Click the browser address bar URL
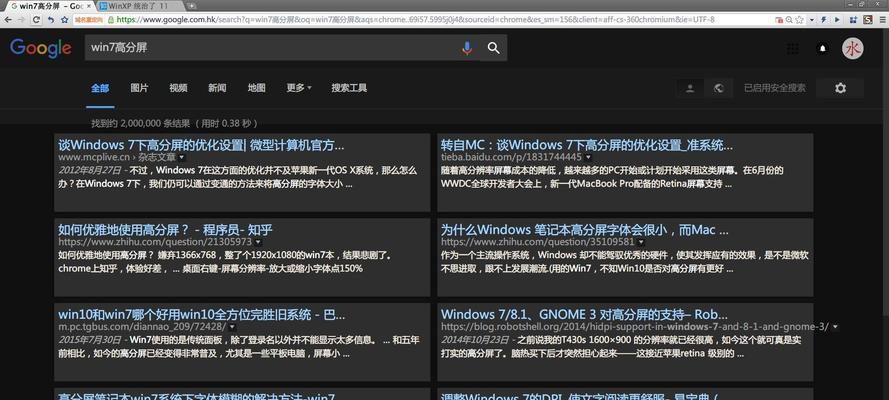Image resolution: width=889 pixels, height=400 pixels. point(416,19)
